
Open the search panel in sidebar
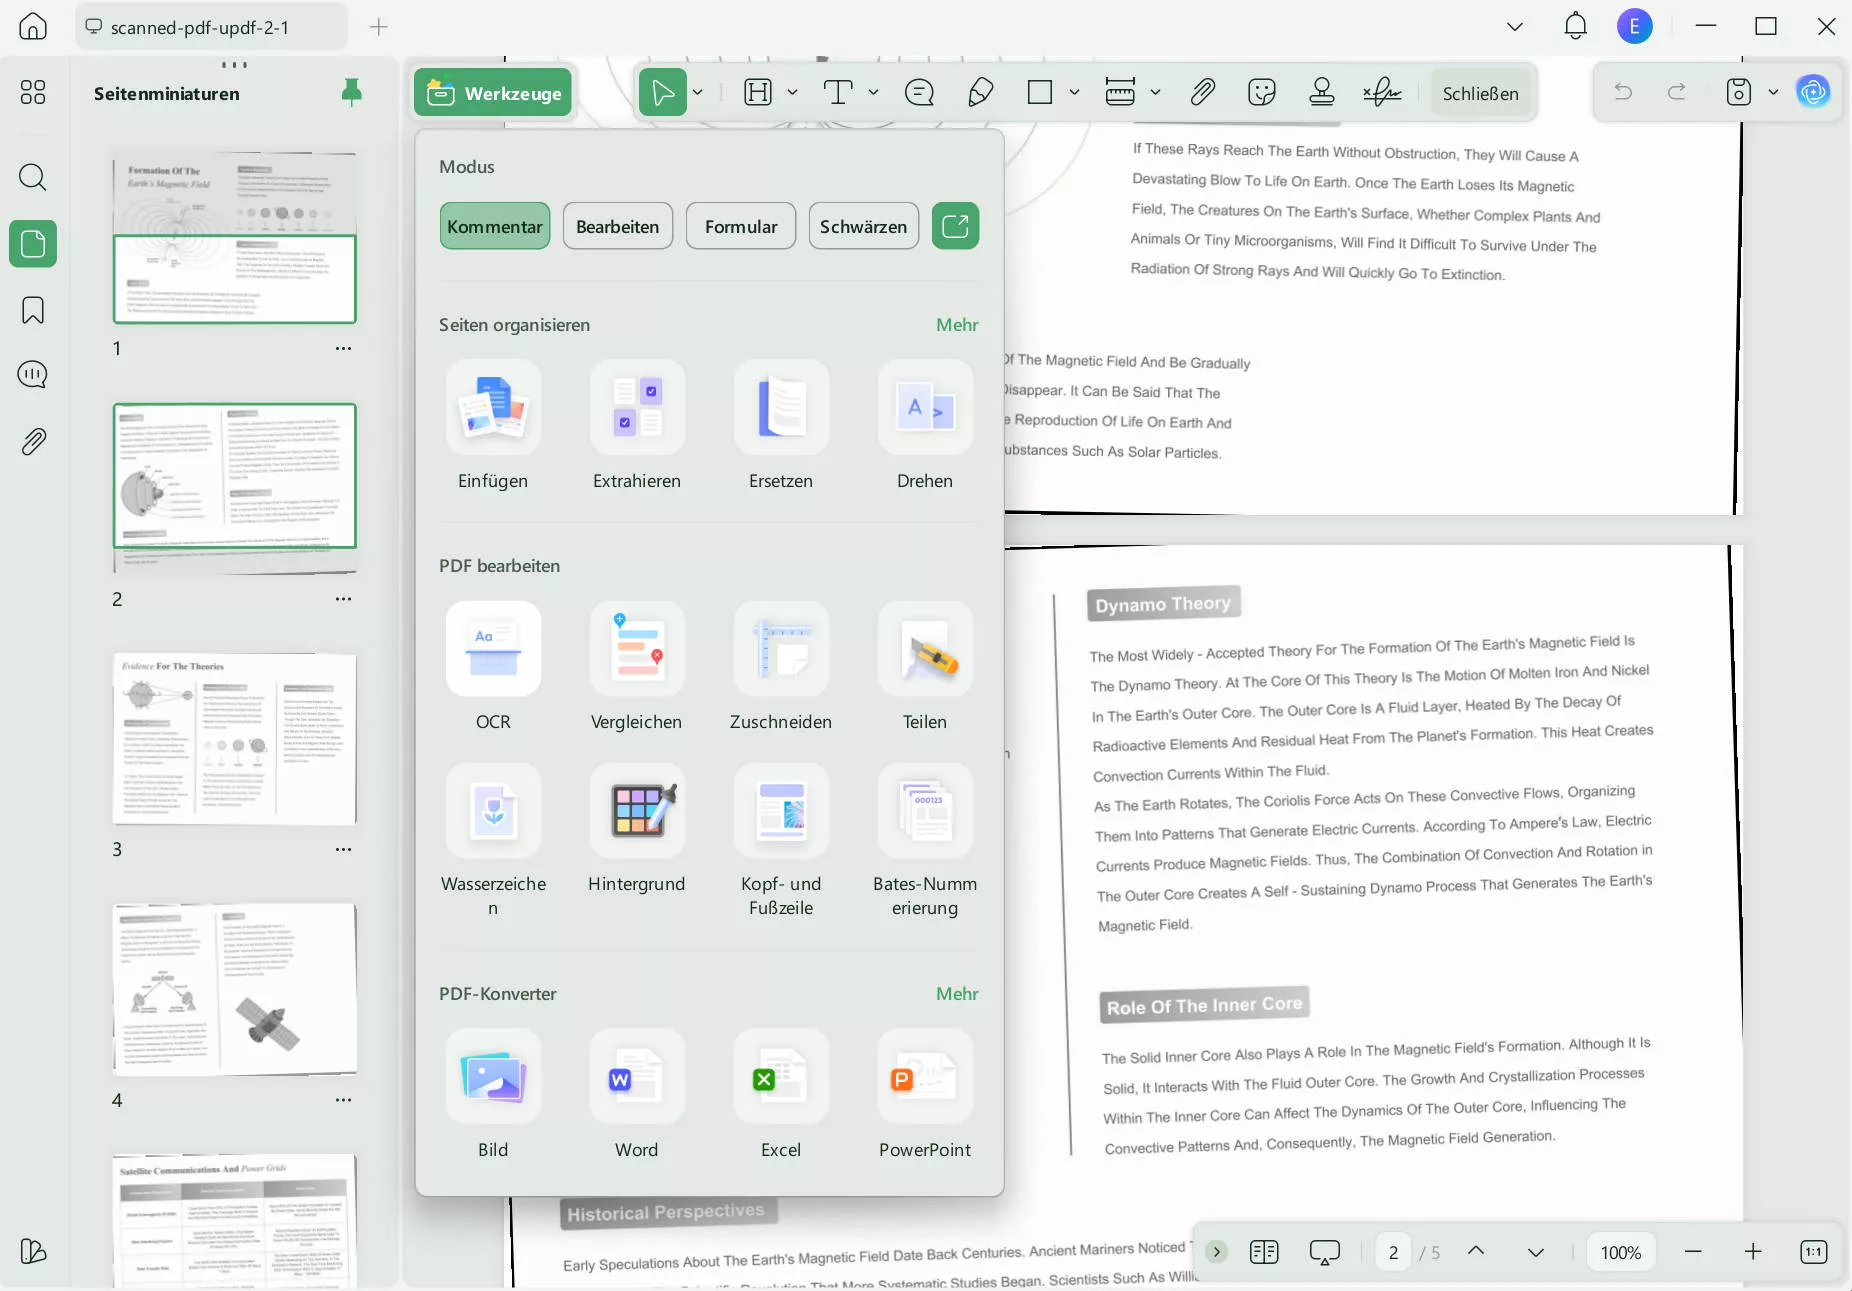(x=33, y=178)
